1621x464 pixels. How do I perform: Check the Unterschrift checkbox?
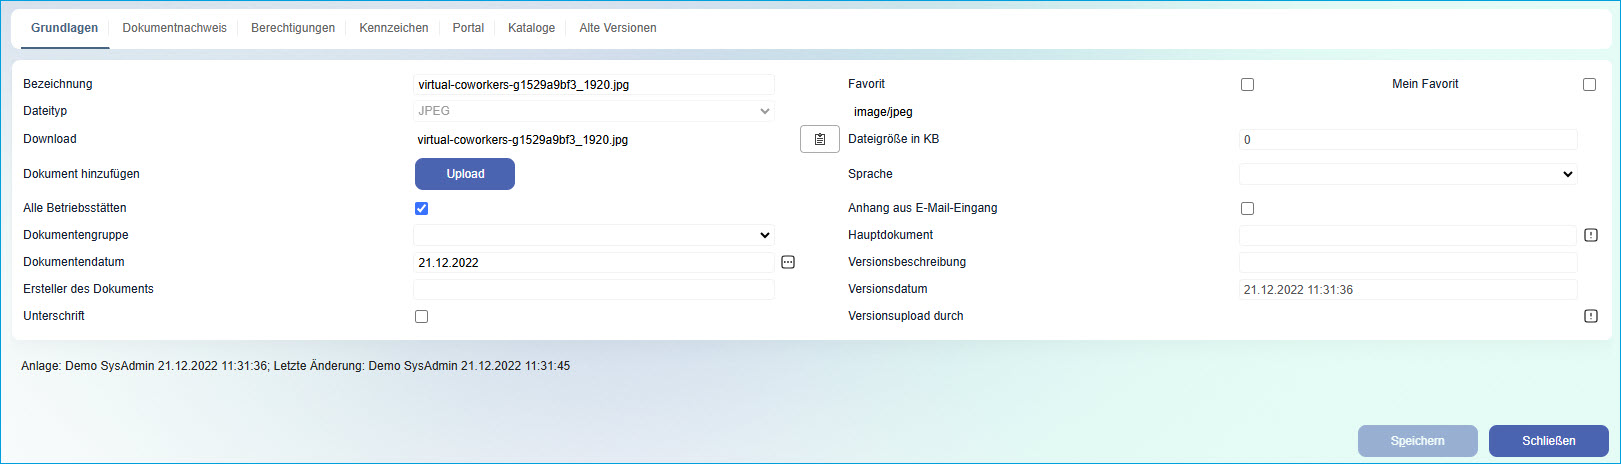[421, 316]
